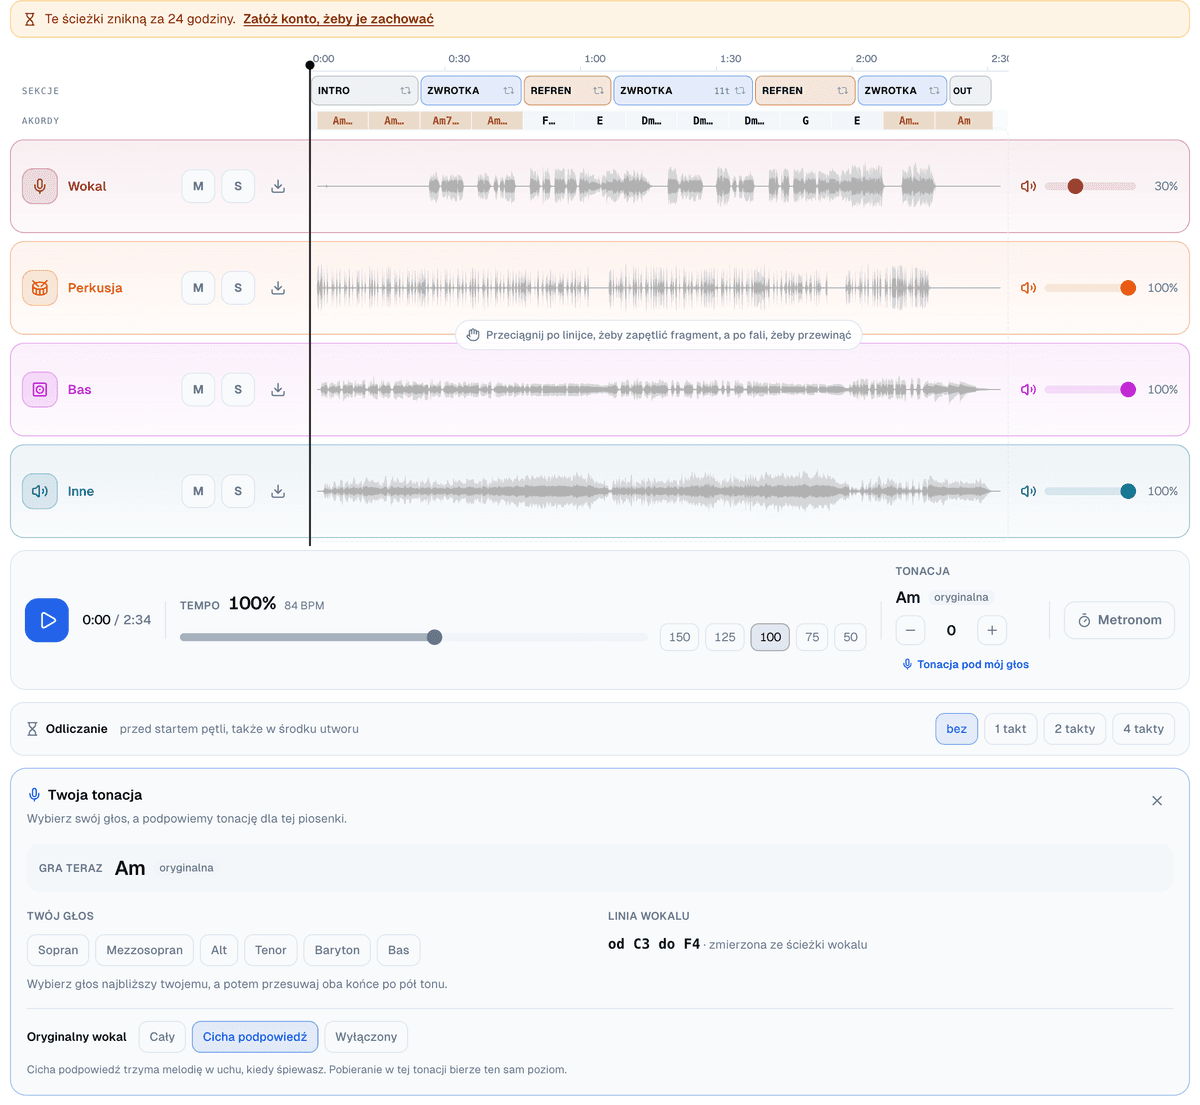This screenshot has width=1200, height=1105.
Task: Close the Twoja tonacja panel
Action: pos(1157,801)
